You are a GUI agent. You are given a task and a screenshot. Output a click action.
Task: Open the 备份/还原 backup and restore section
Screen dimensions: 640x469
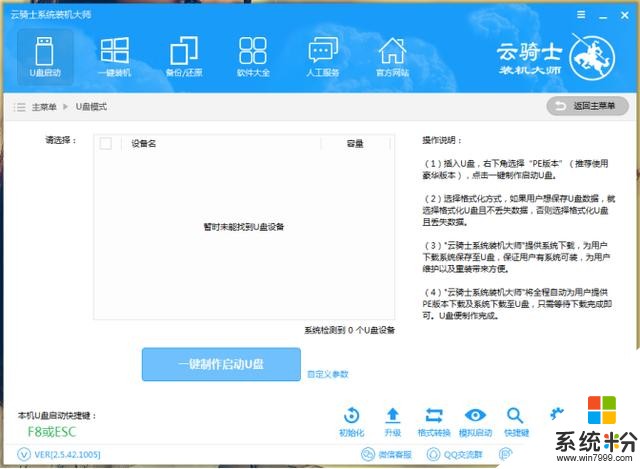click(x=183, y=57)
